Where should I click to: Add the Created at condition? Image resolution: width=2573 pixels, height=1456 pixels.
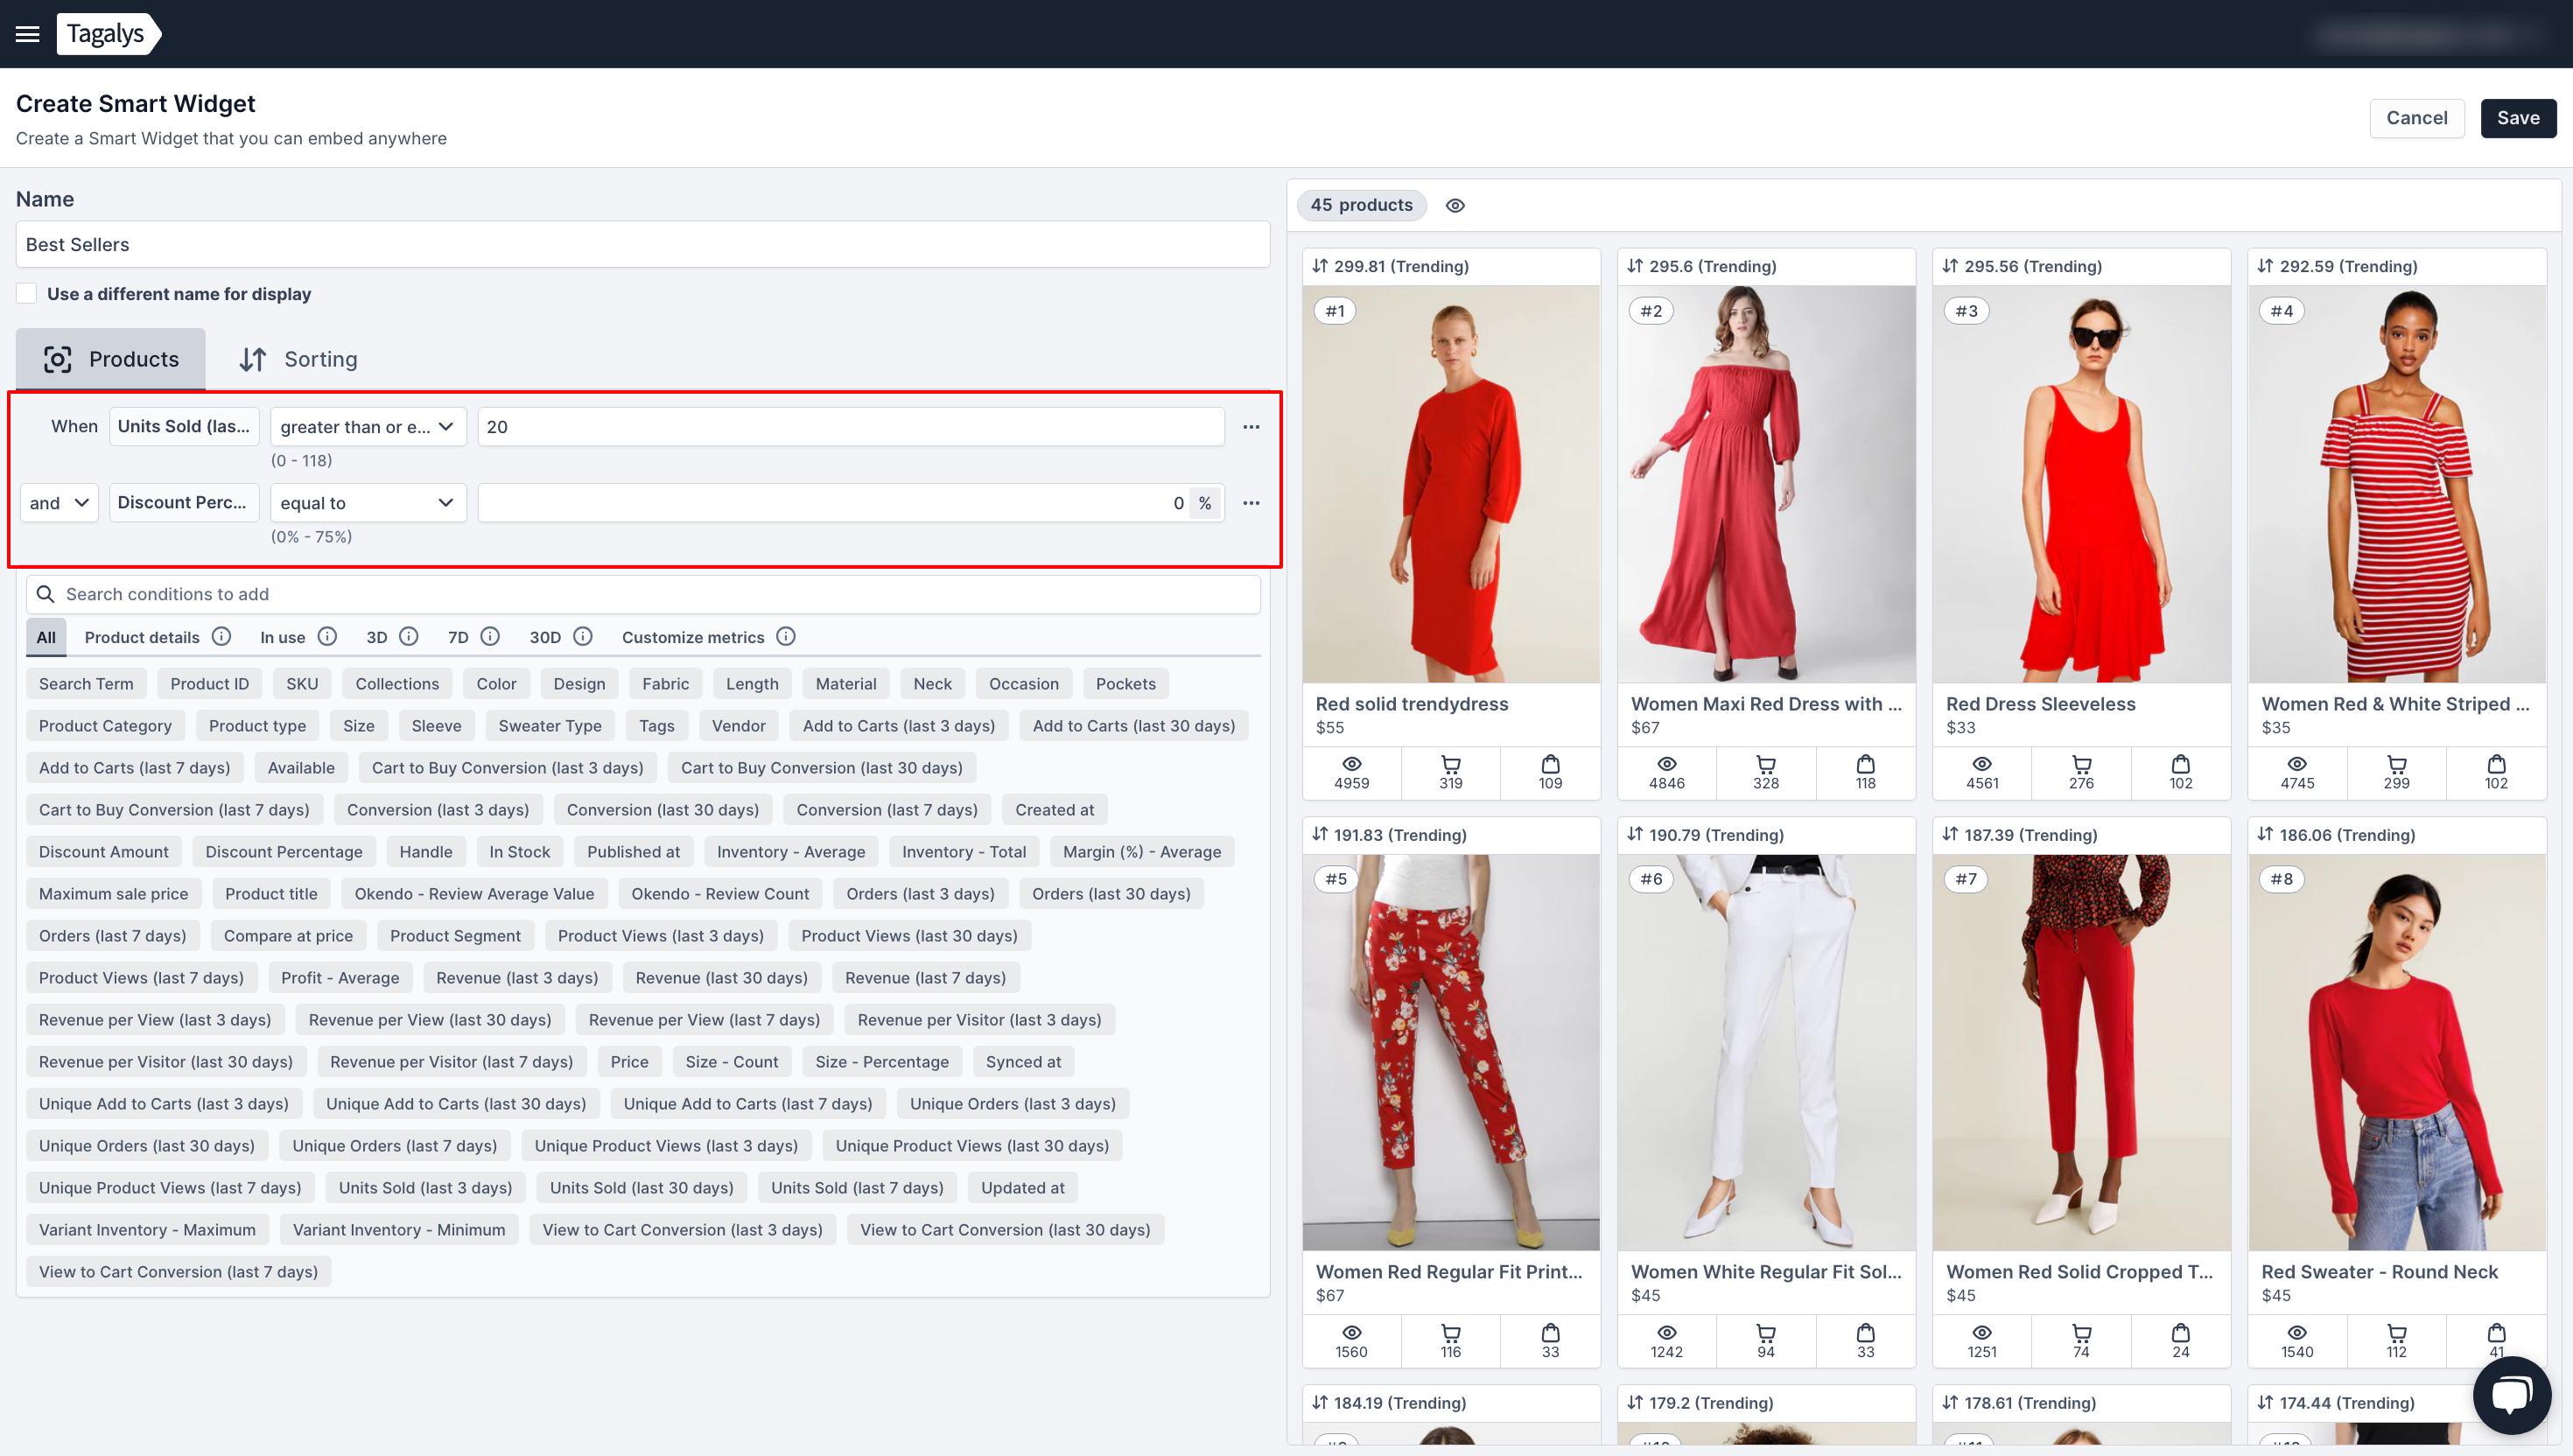(x=1054, y=810)
